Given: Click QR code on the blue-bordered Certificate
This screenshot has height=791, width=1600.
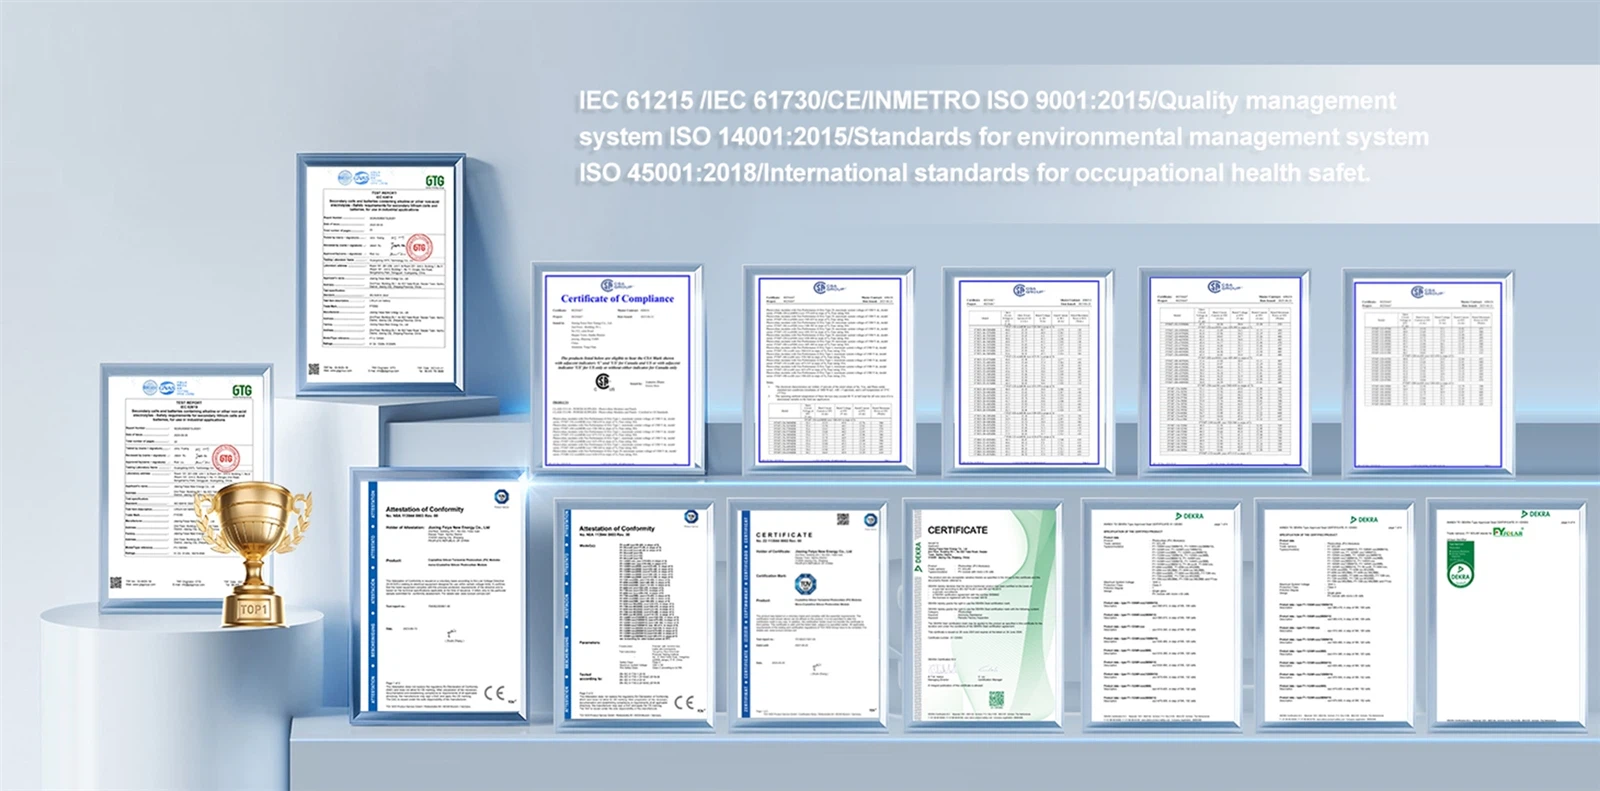Looking at the screenshot, I should pyautogui.click(x=843, y=519).
